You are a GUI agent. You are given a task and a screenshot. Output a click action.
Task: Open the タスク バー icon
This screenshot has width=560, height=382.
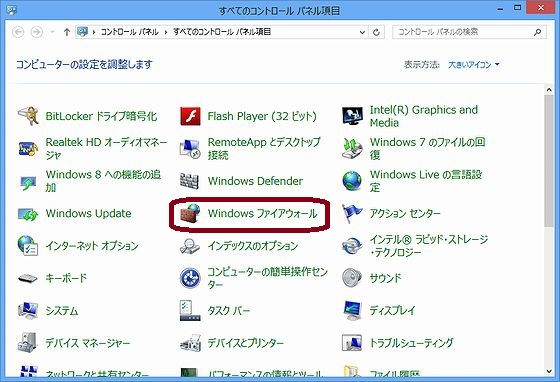[190, 311]
